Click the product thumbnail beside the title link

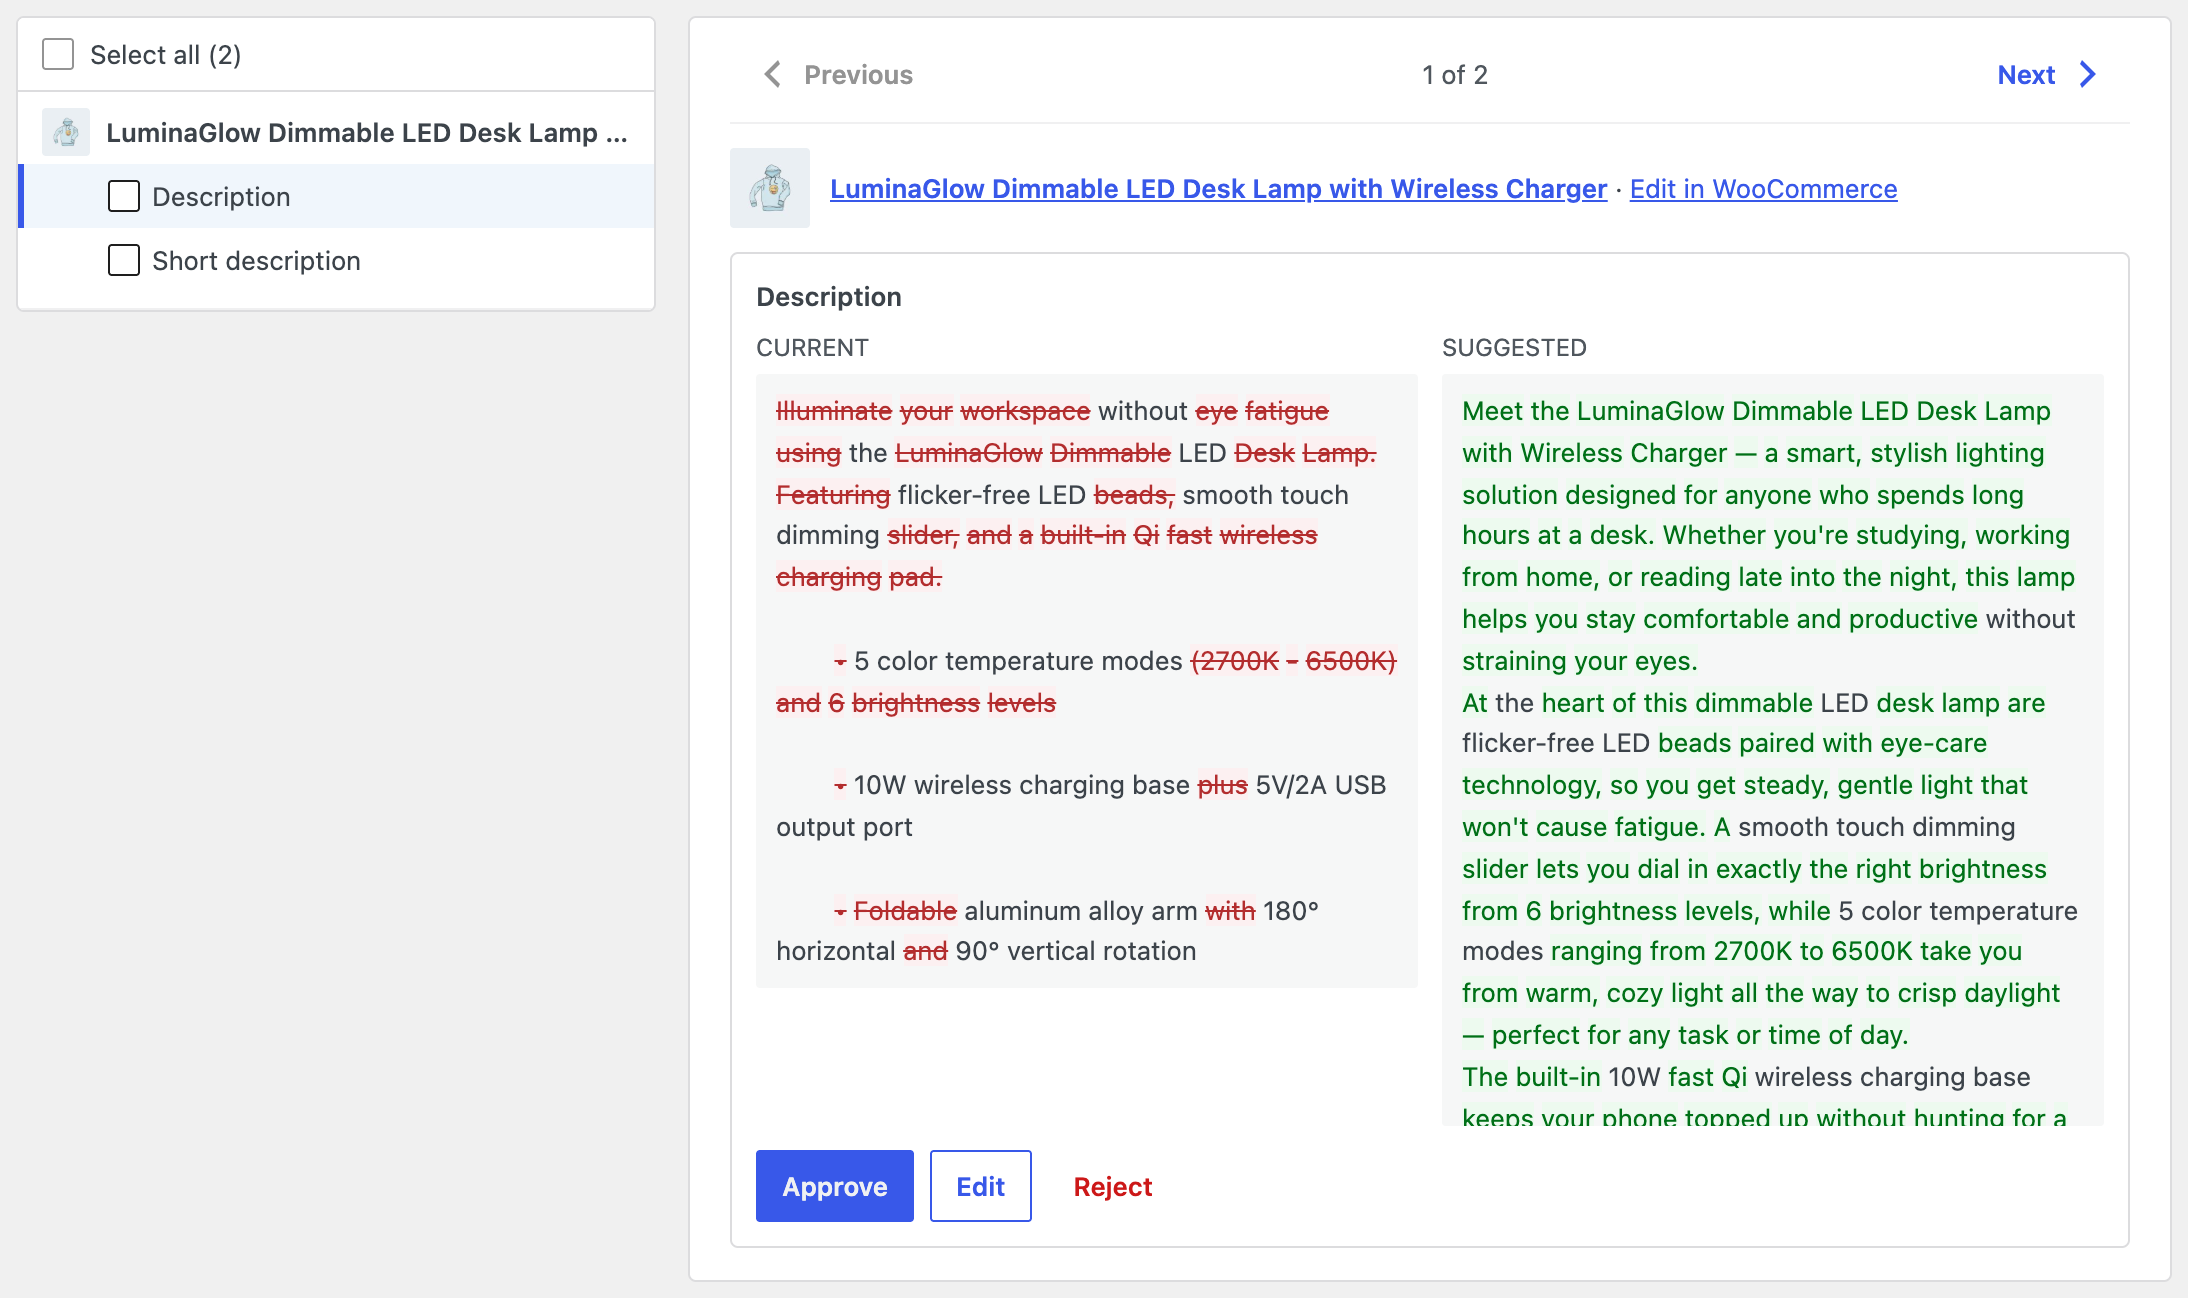click(770, 188)
